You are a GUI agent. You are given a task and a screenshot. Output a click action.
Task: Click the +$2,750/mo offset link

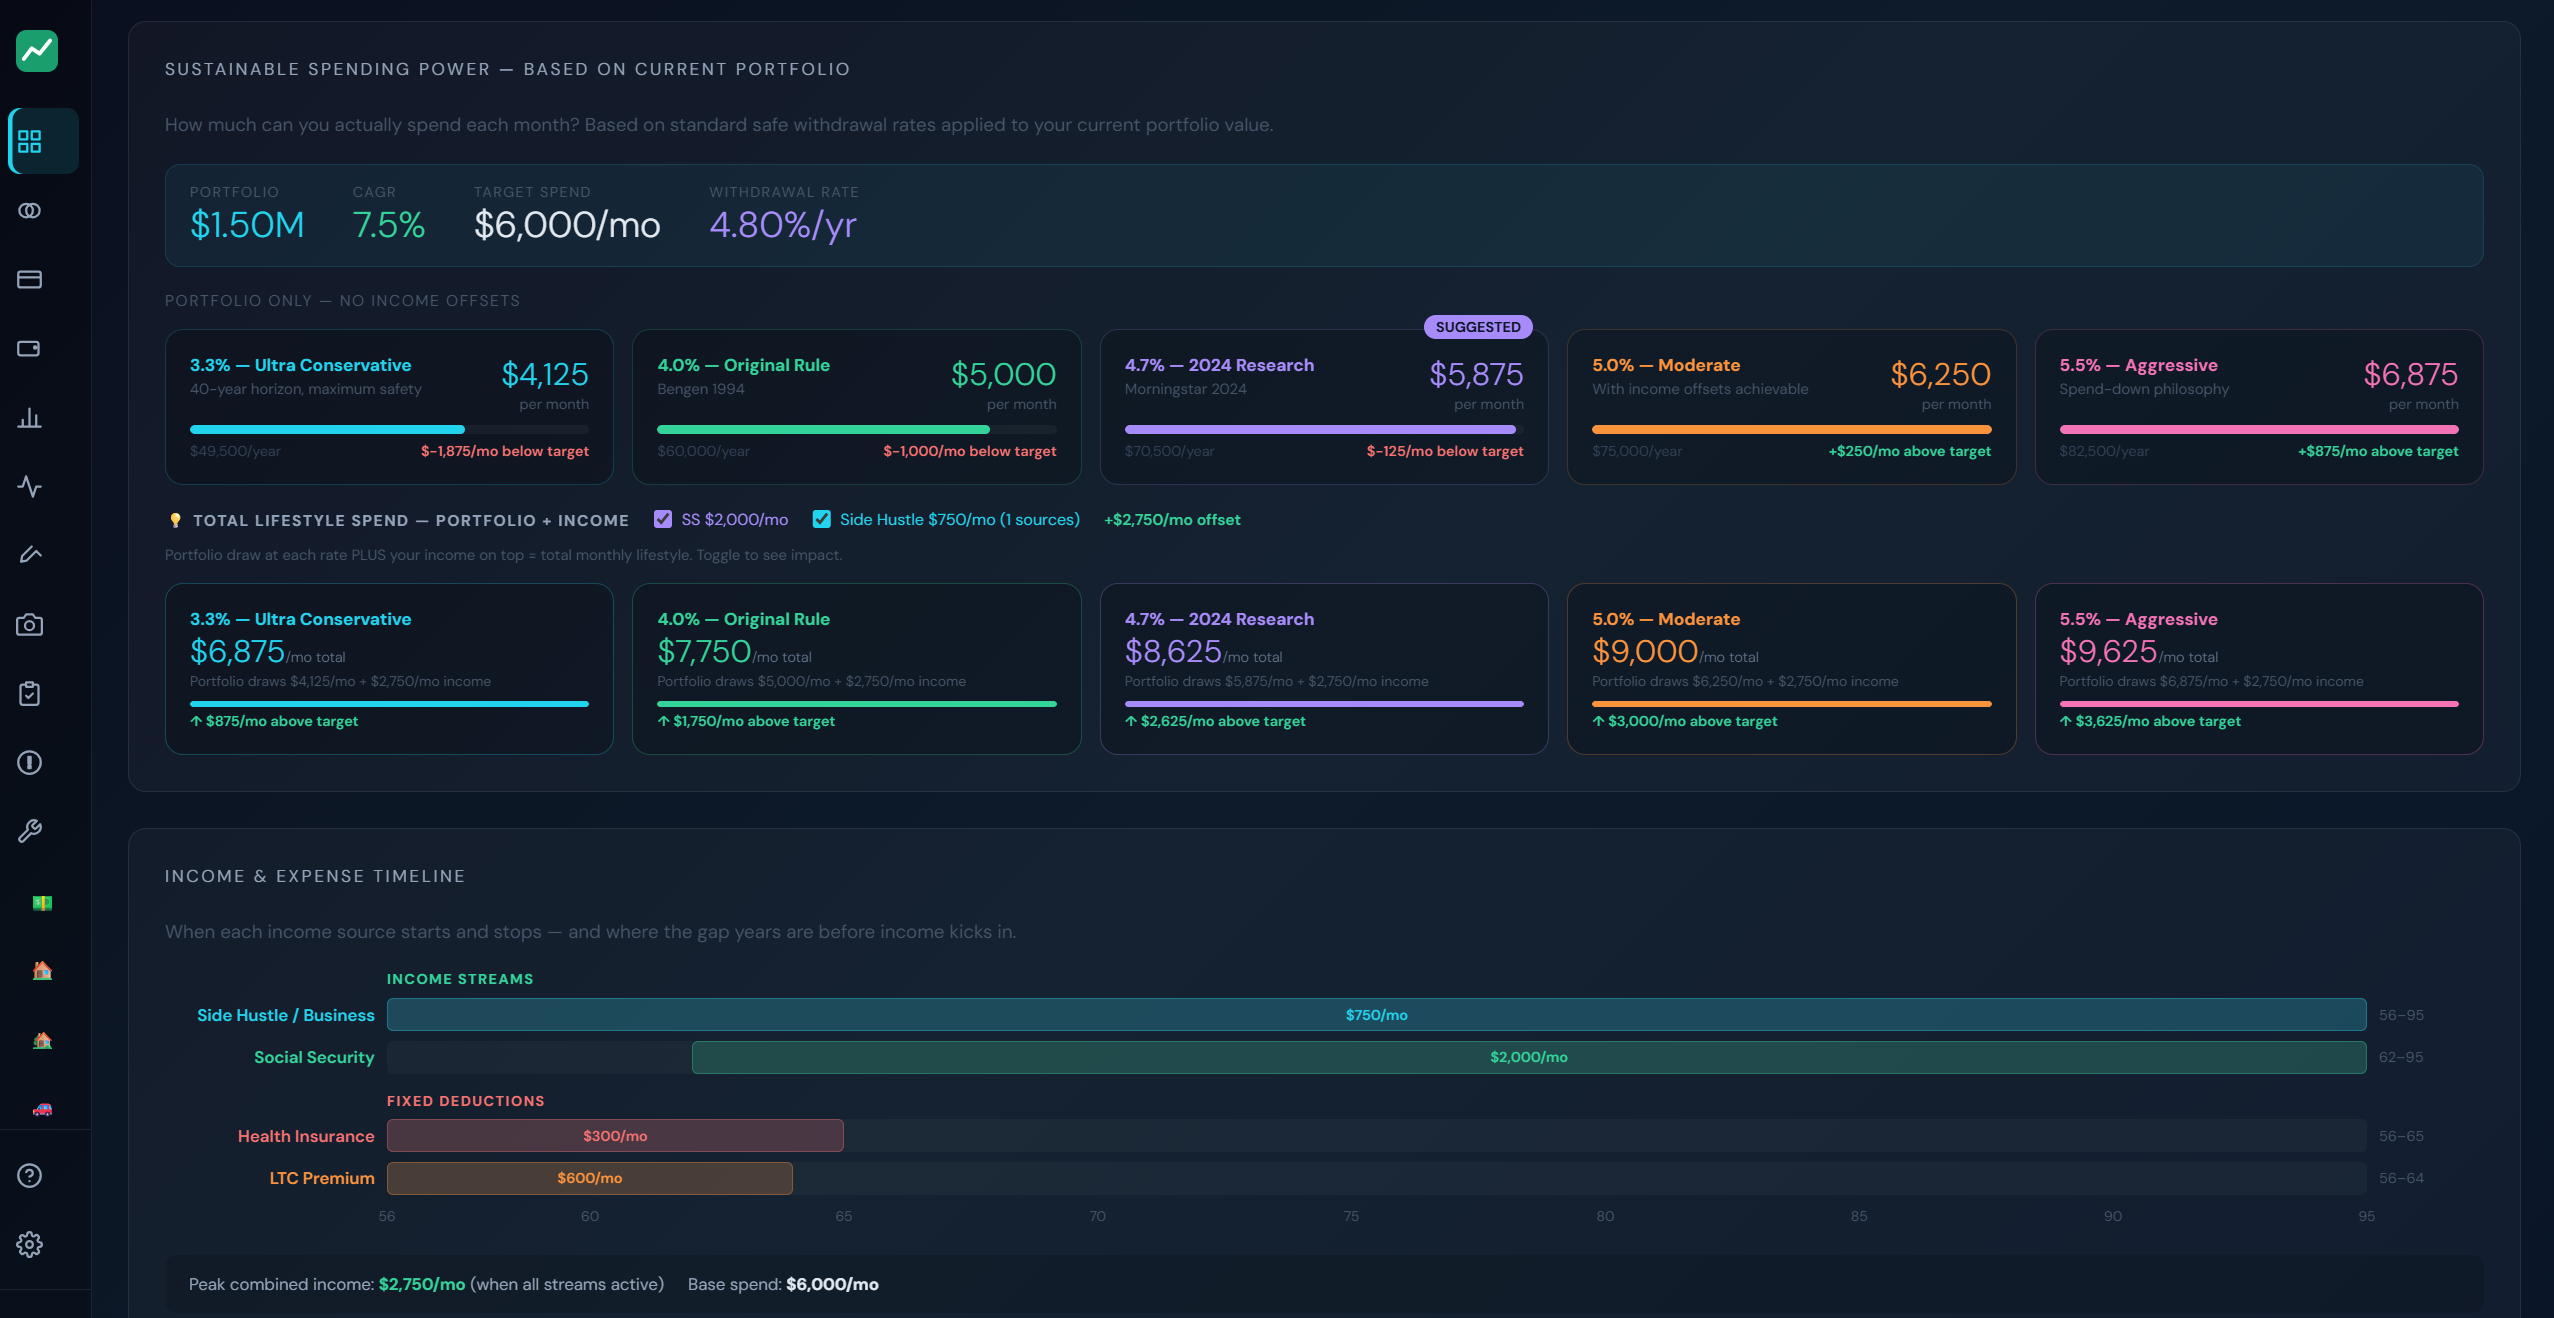click(1171, 519)
